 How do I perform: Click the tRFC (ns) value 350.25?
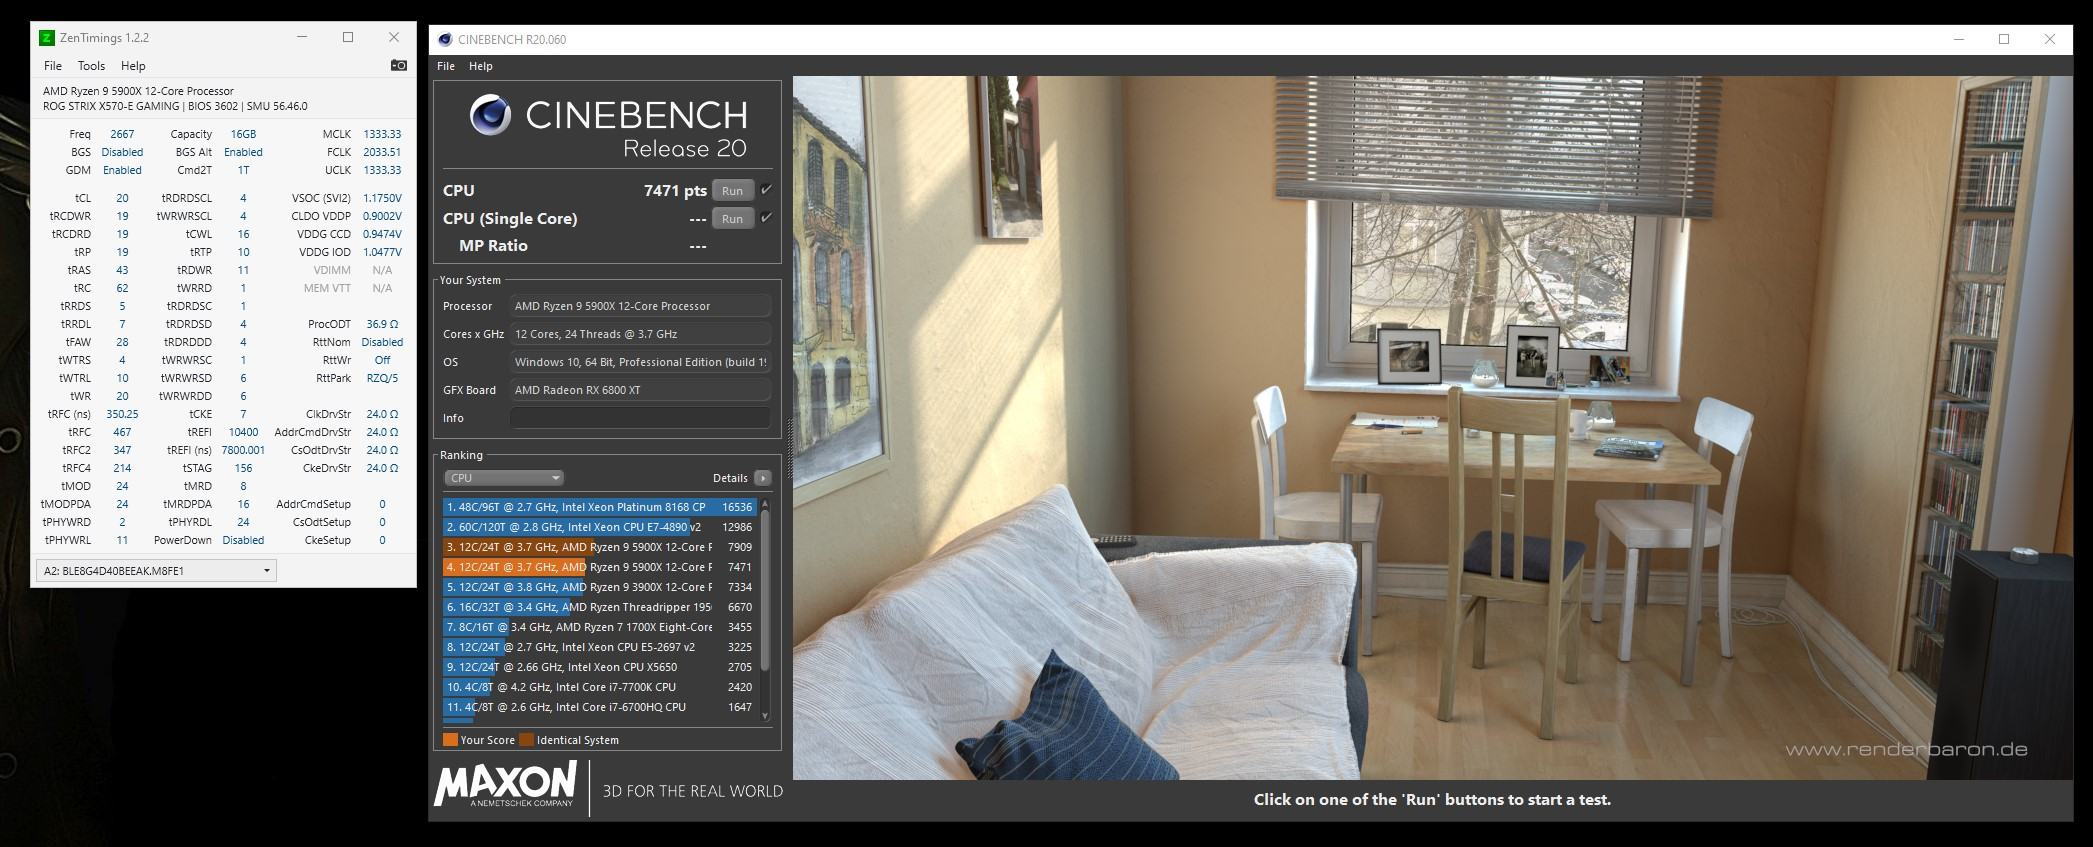(x=122, y=414)
